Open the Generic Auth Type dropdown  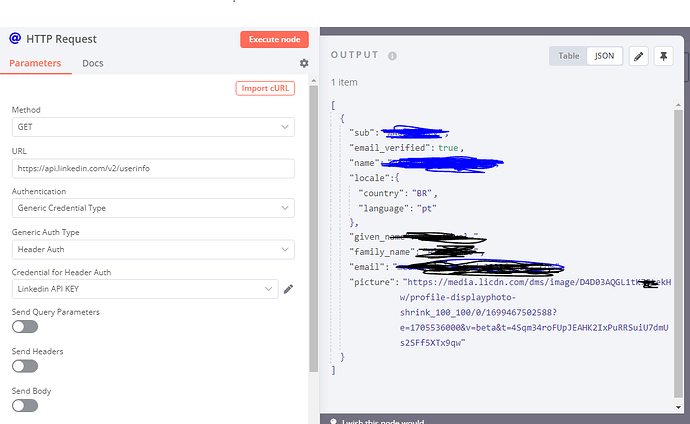[x=153, y=249]
